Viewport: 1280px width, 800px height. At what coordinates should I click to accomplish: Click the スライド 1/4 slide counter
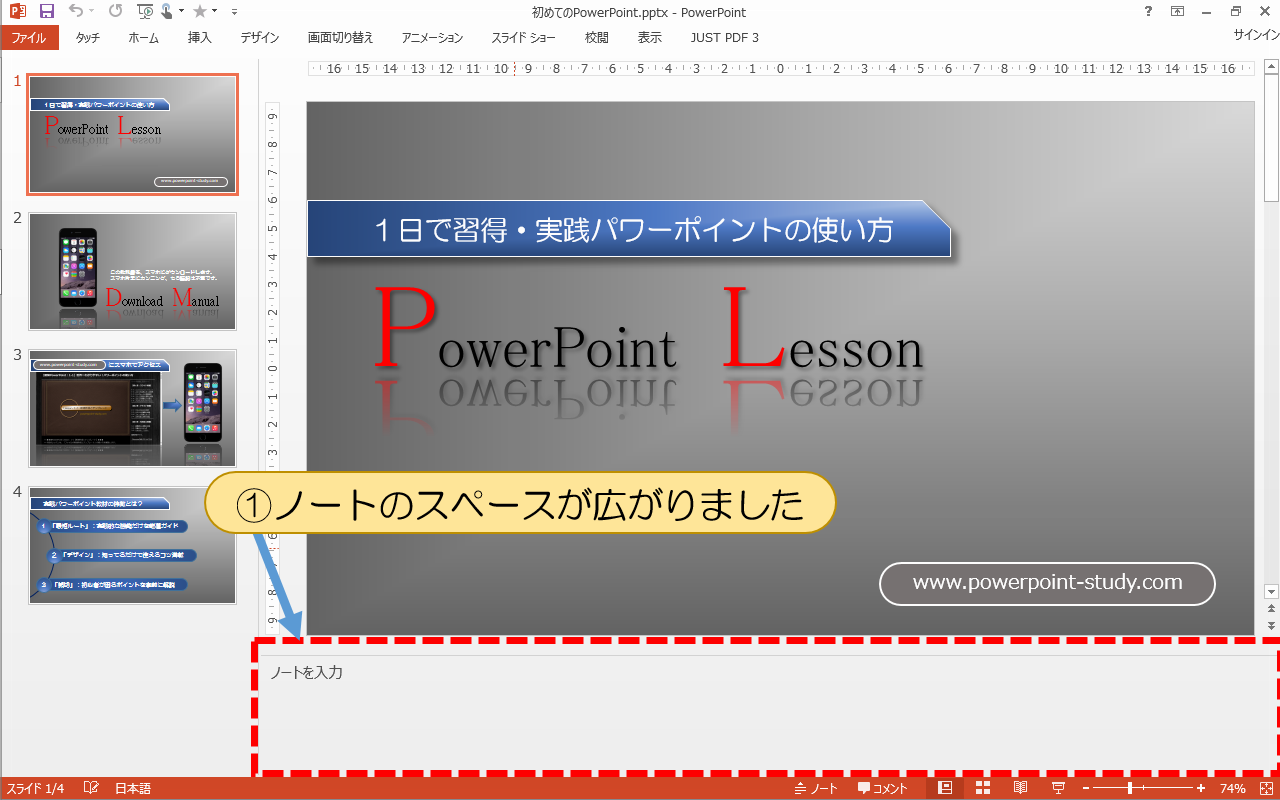(x=36, y=789)
